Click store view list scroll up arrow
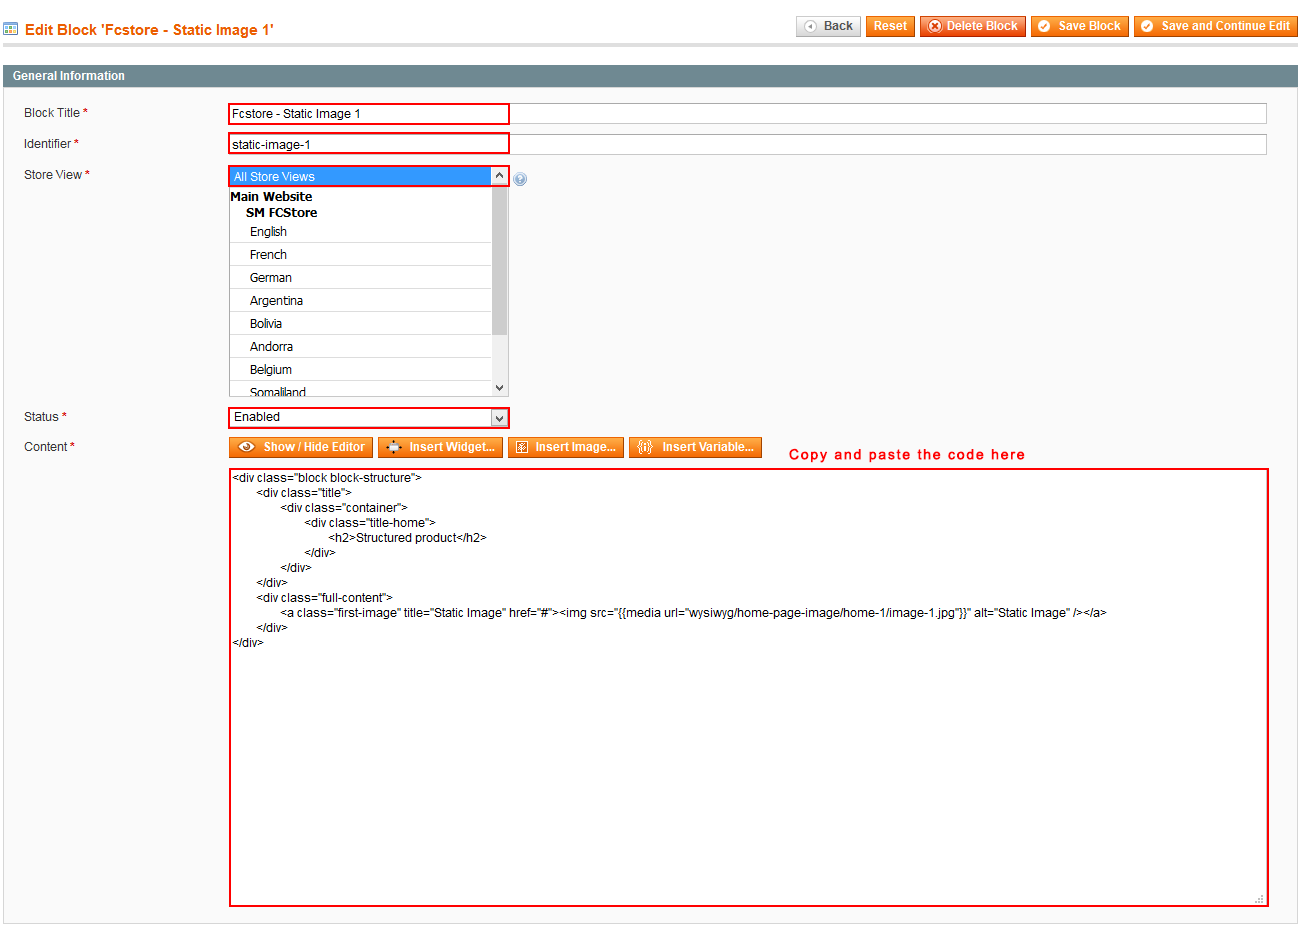 coord(500,176)
